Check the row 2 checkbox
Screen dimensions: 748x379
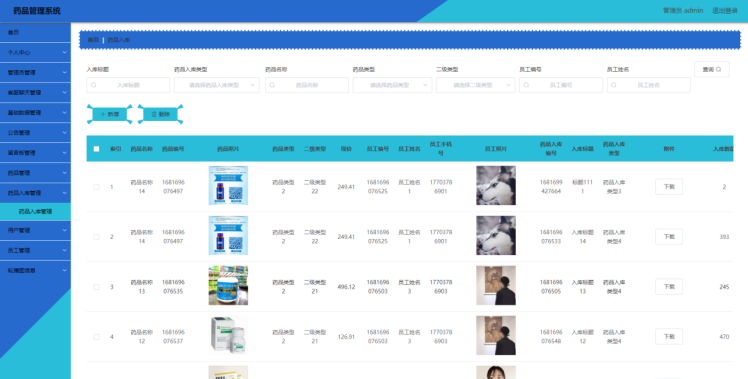[x=96, y=237]
